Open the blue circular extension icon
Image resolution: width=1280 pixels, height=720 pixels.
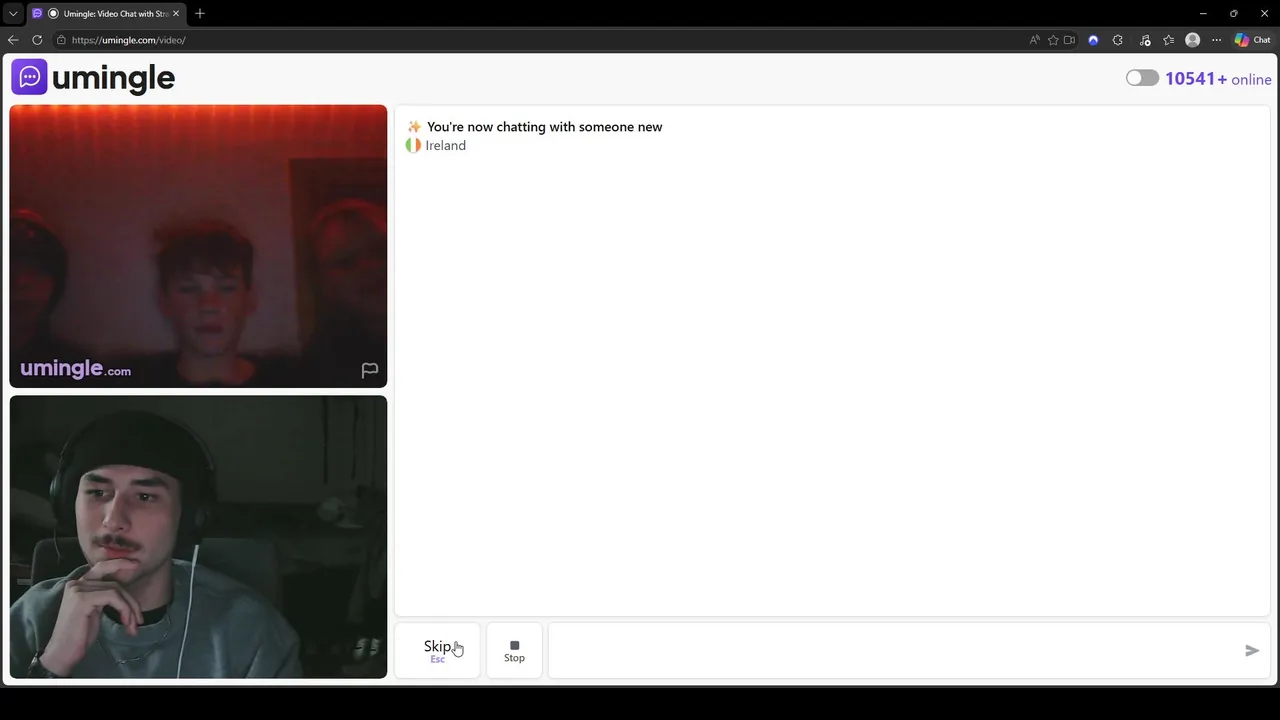[1093, 40]
